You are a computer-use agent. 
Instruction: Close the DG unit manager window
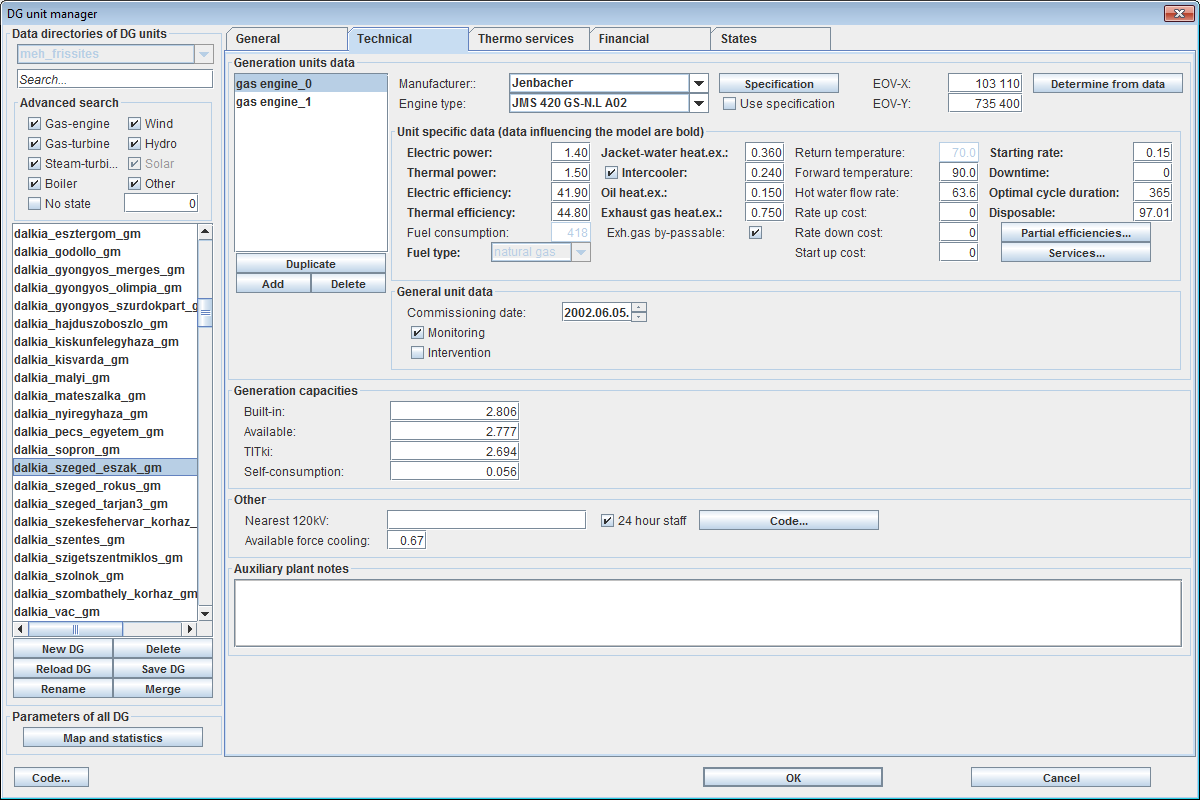click(x=1178, y=13)
